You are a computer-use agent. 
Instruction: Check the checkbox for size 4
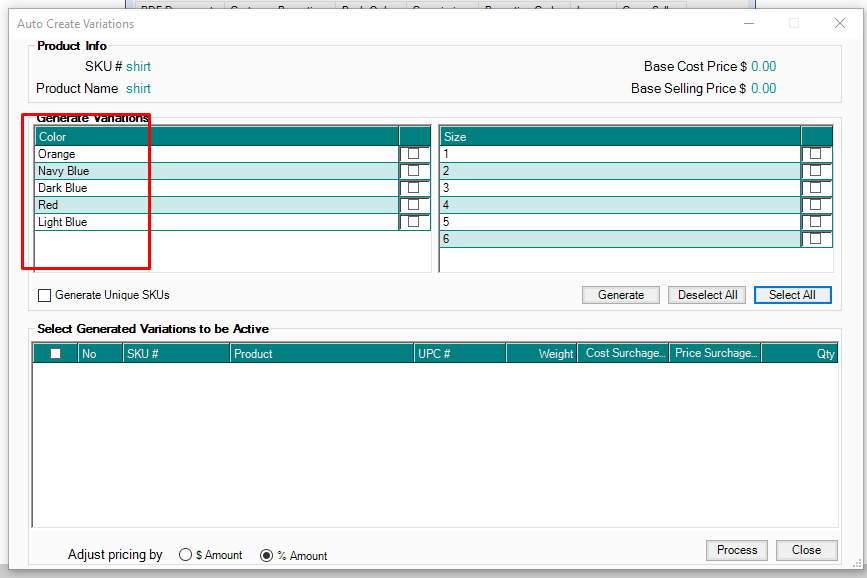coord(816,205)
